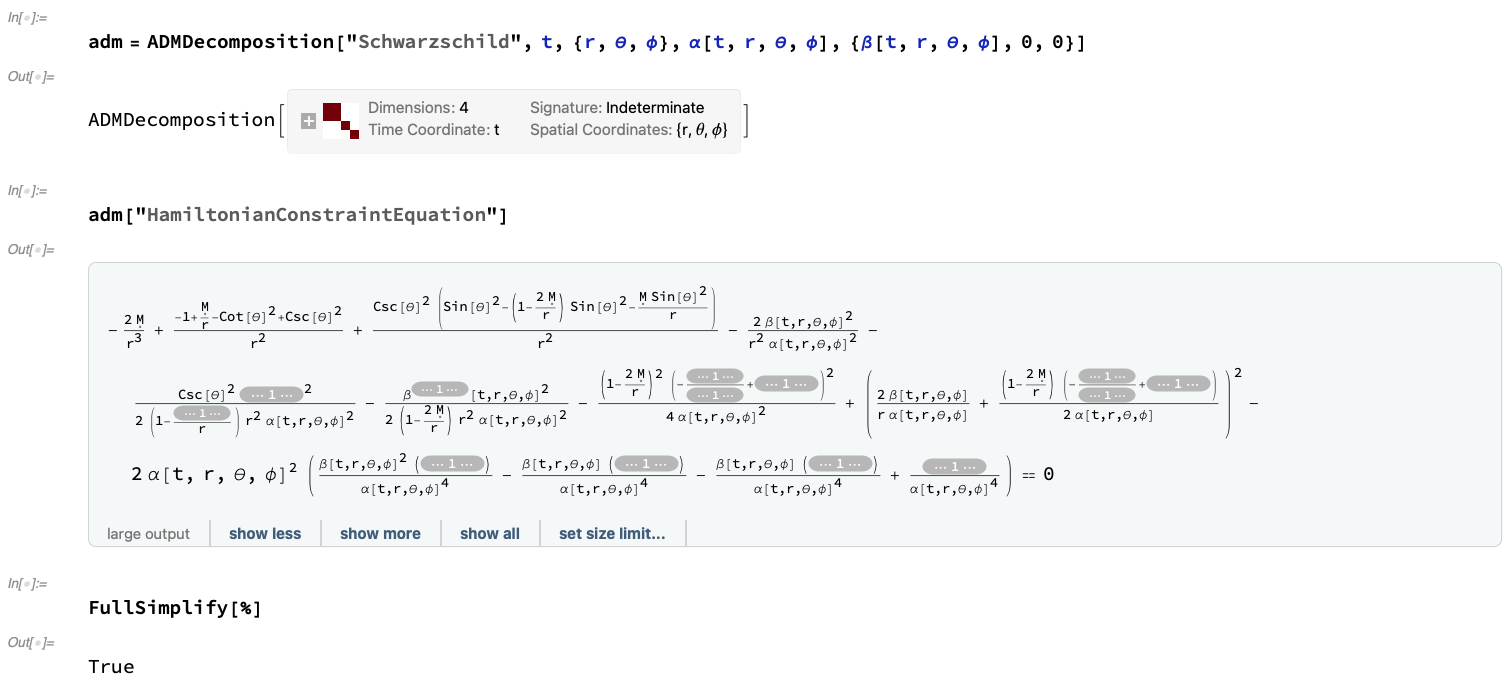This screenshot has height=682, width=1510.
Task: Expand the lone elided pill above final α⁴
Action: click(x=953, y=466)
